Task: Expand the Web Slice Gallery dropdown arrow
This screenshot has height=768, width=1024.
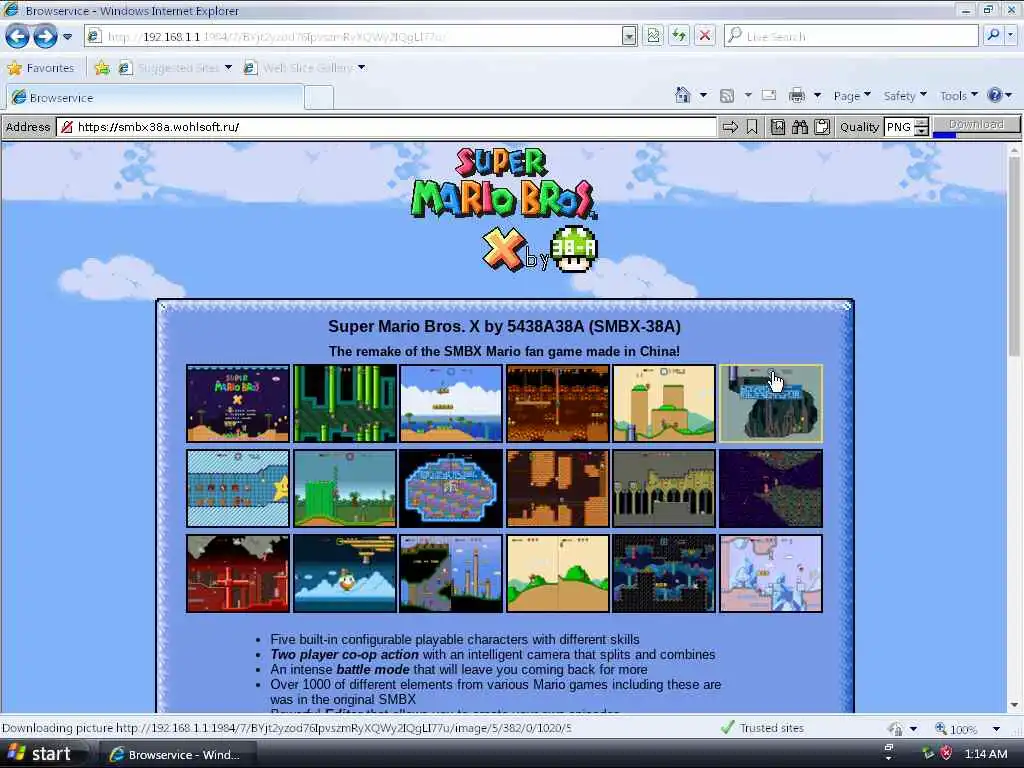Action: (x=362, y=68)
